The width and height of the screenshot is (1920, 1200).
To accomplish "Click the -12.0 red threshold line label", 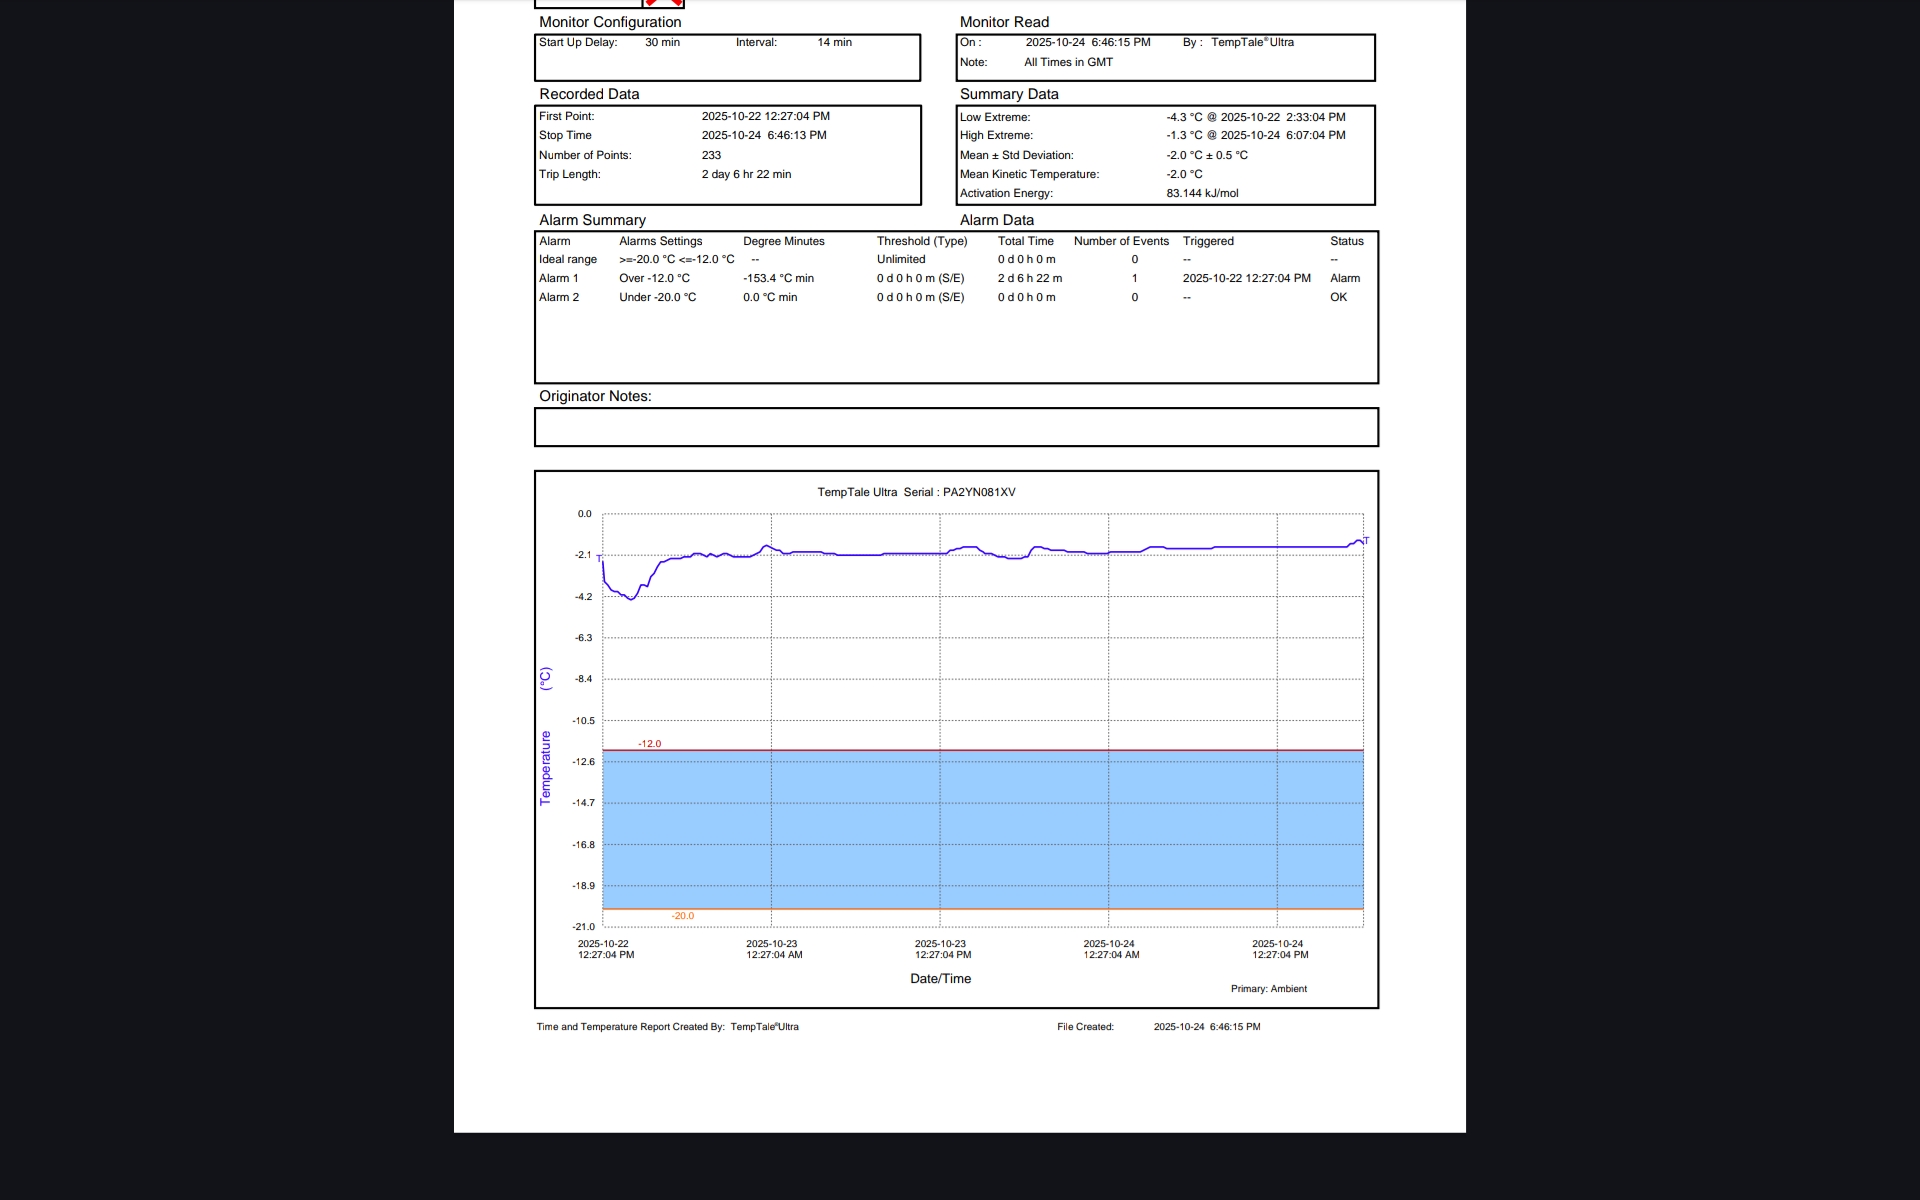I will (x=649, y=744).
